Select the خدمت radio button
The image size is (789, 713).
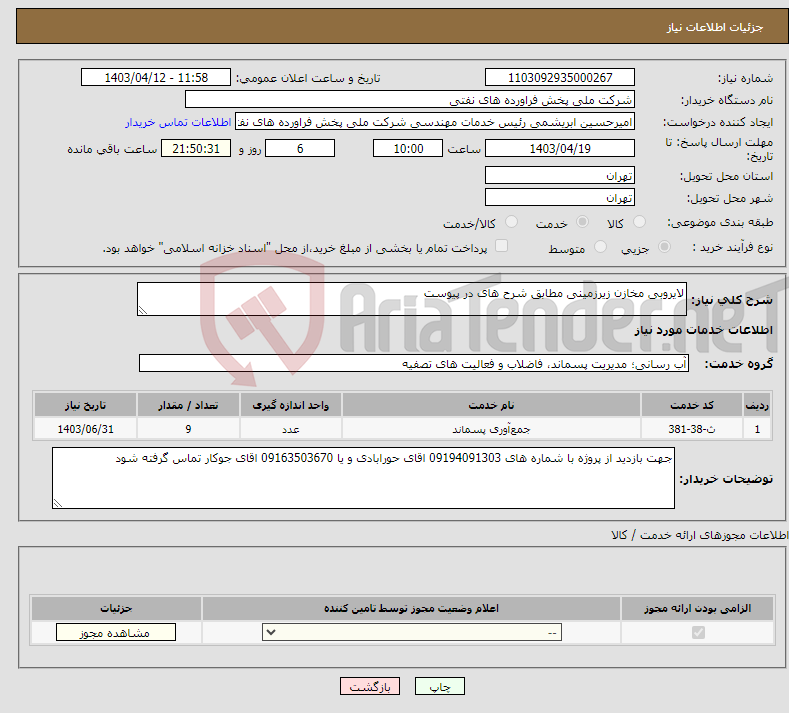(582, 222)
